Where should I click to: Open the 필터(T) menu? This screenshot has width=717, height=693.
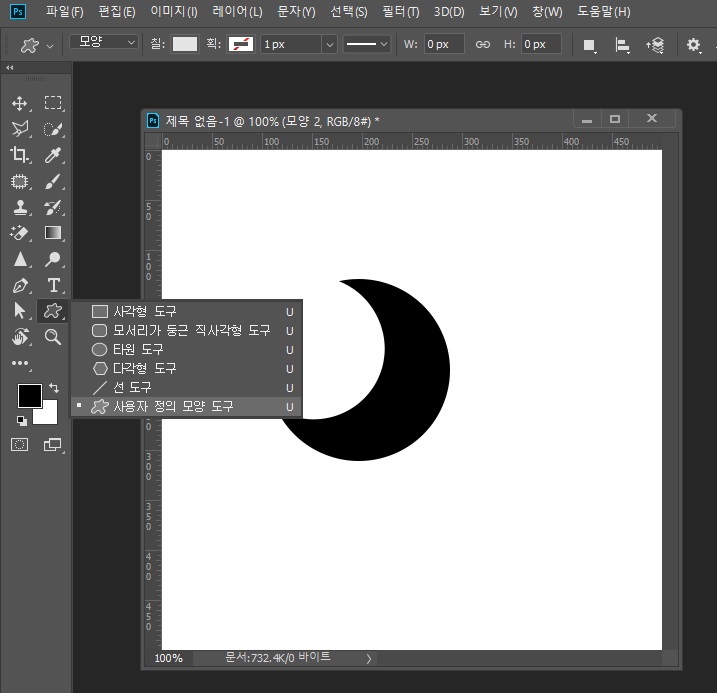401,11
